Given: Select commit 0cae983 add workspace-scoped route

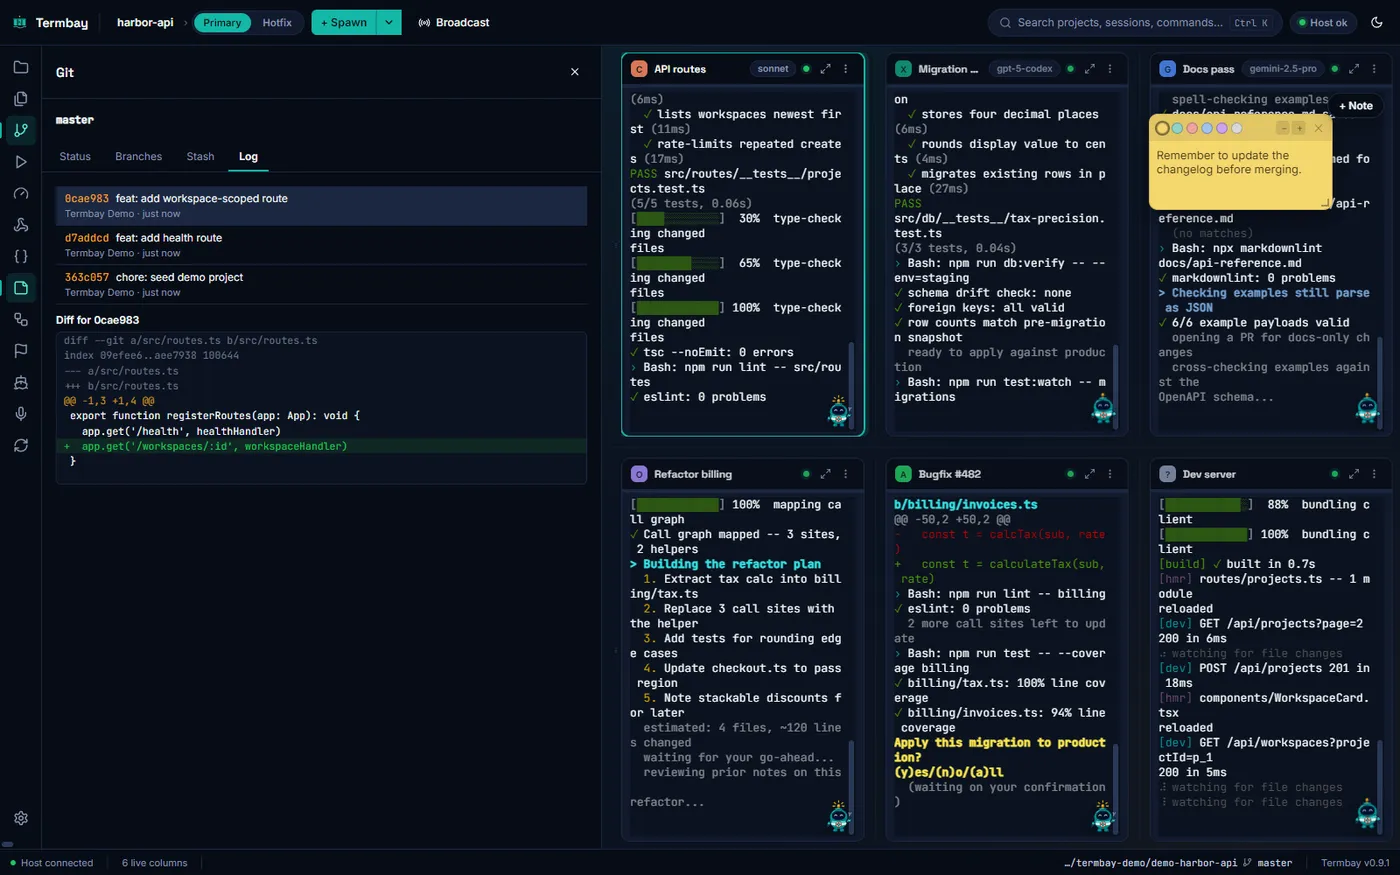Looking at the screenshot, I should point(321,206).
